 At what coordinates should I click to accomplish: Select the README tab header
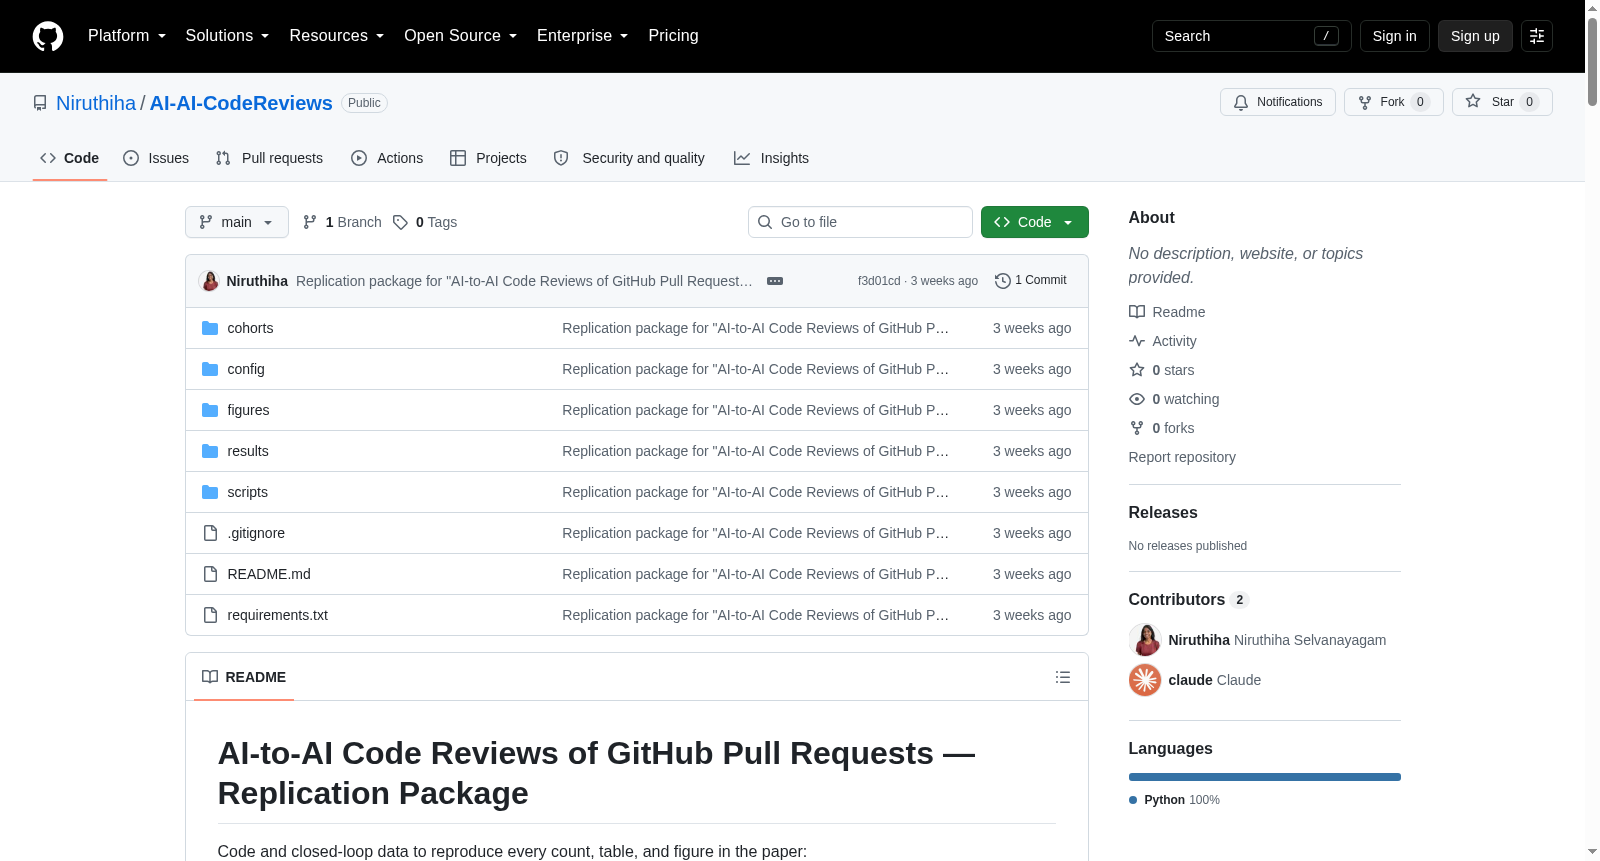(244, 677)
